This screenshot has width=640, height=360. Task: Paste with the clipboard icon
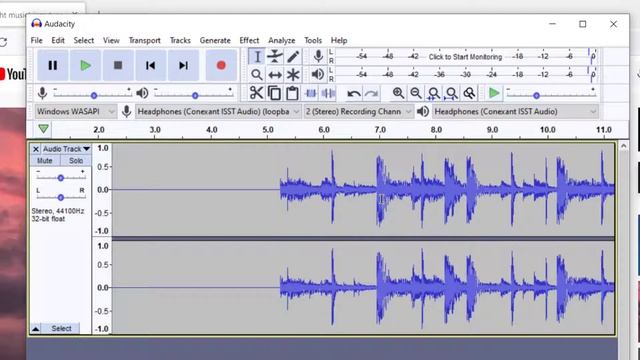tap(292, 93)
